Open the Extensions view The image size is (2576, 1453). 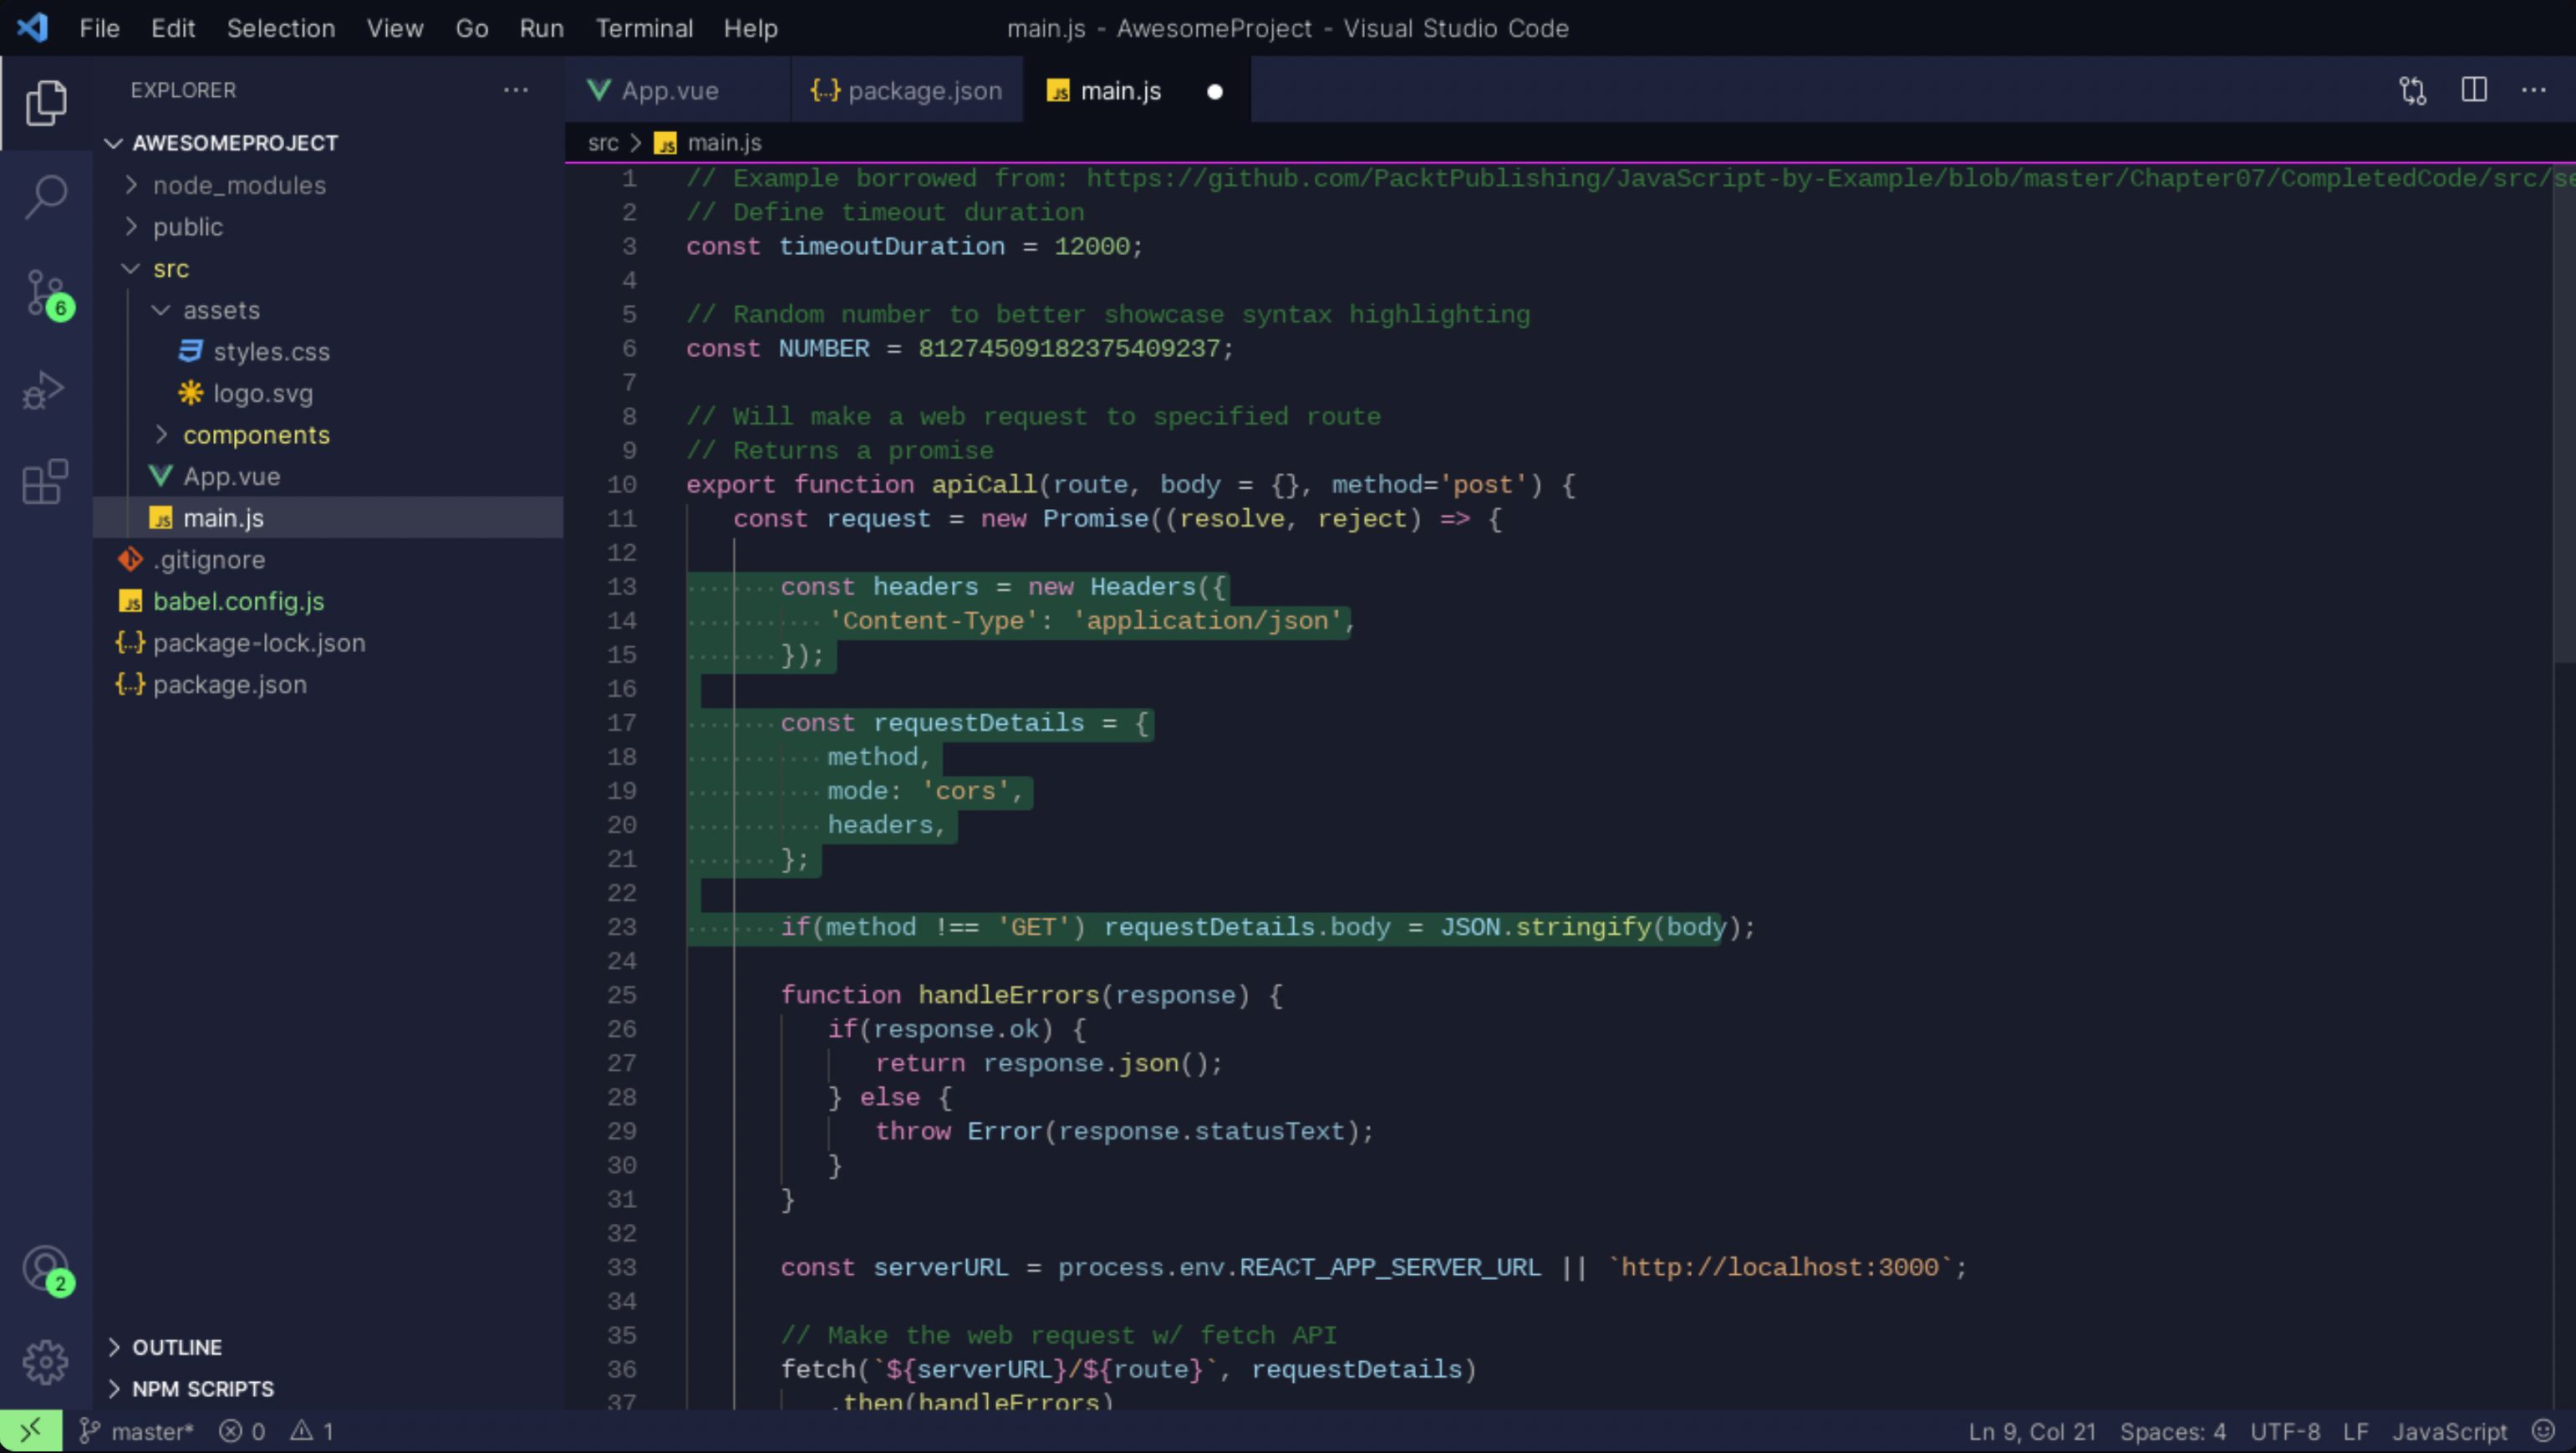click(x=45, y=482)
